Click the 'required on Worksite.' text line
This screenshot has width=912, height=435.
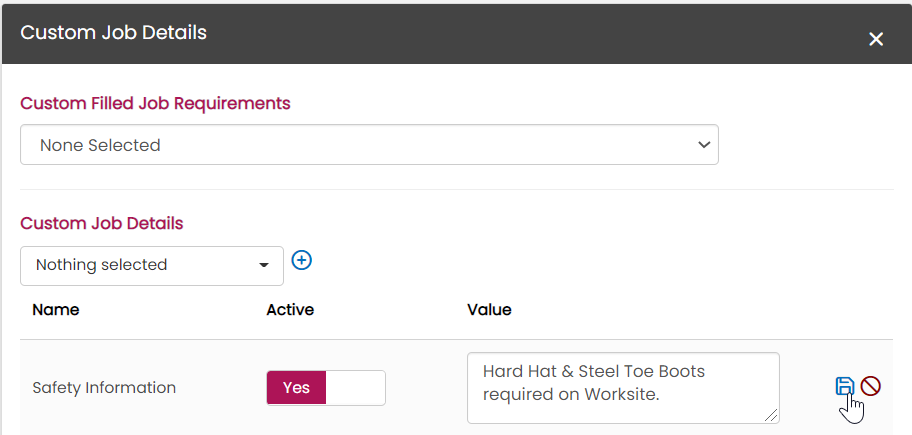[571, 394]
